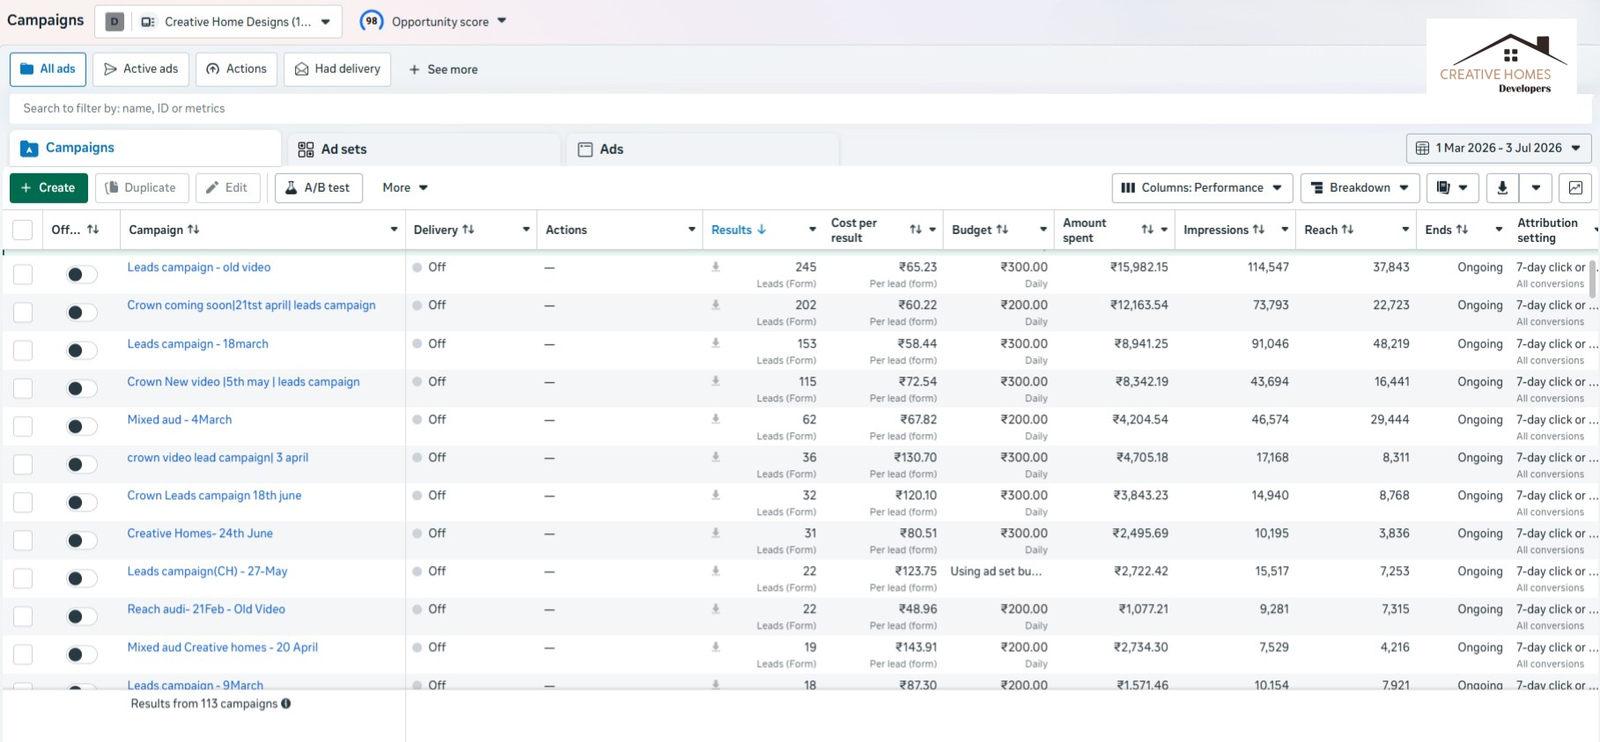Open the Results column header dropdown arrow

tap(812, 230)
